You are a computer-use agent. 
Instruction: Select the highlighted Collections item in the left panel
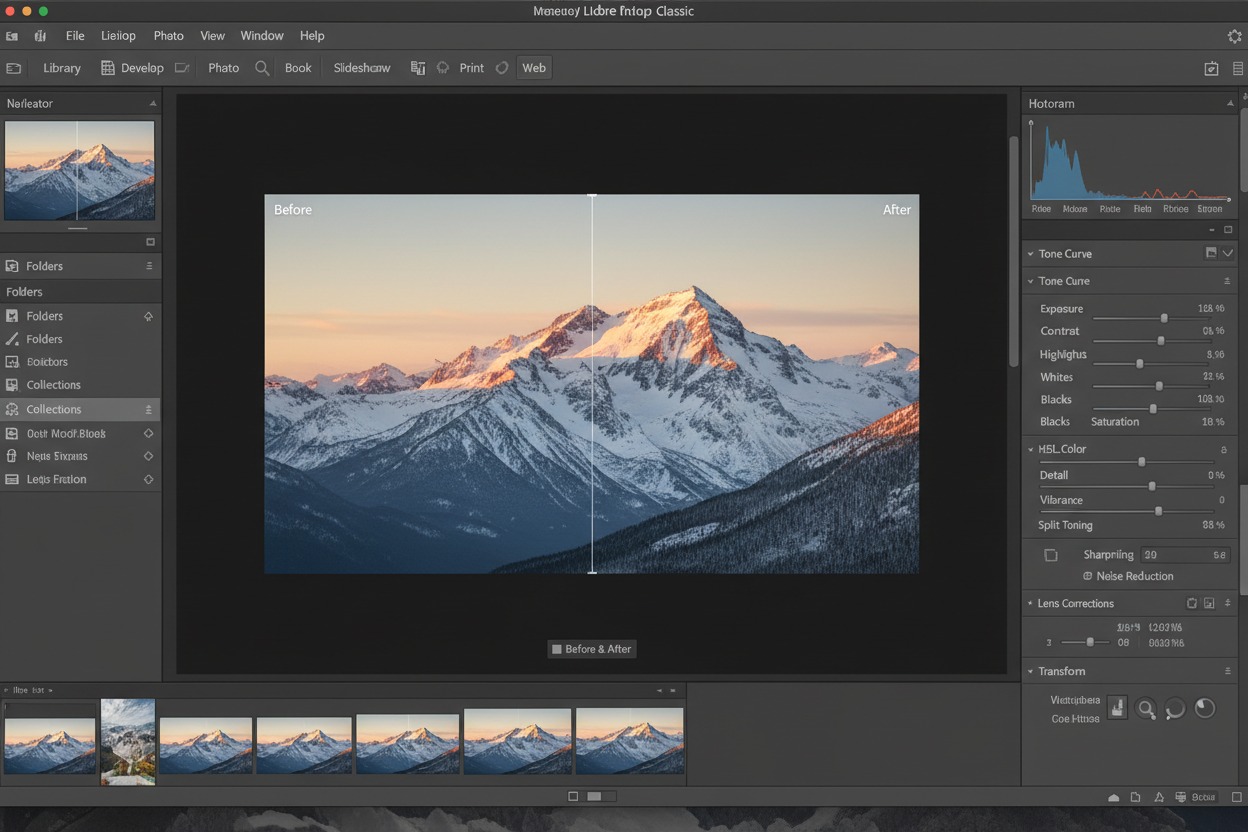tap(54, 409)
